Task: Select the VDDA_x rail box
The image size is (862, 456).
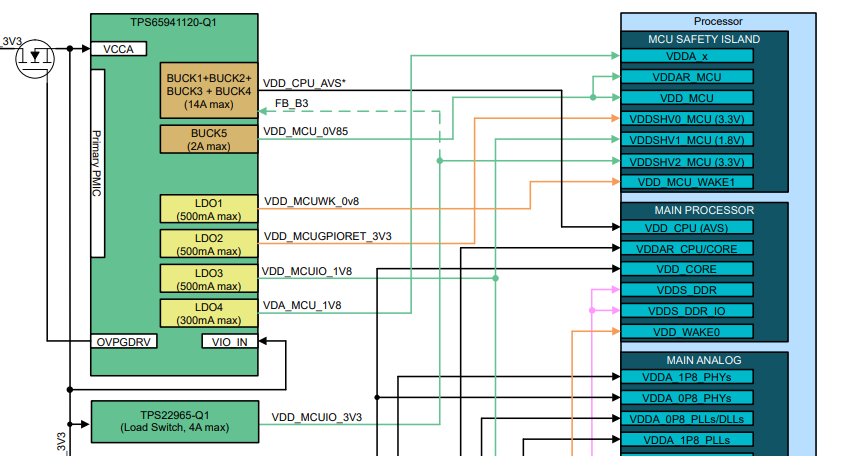Action: (x=687, y=56)
